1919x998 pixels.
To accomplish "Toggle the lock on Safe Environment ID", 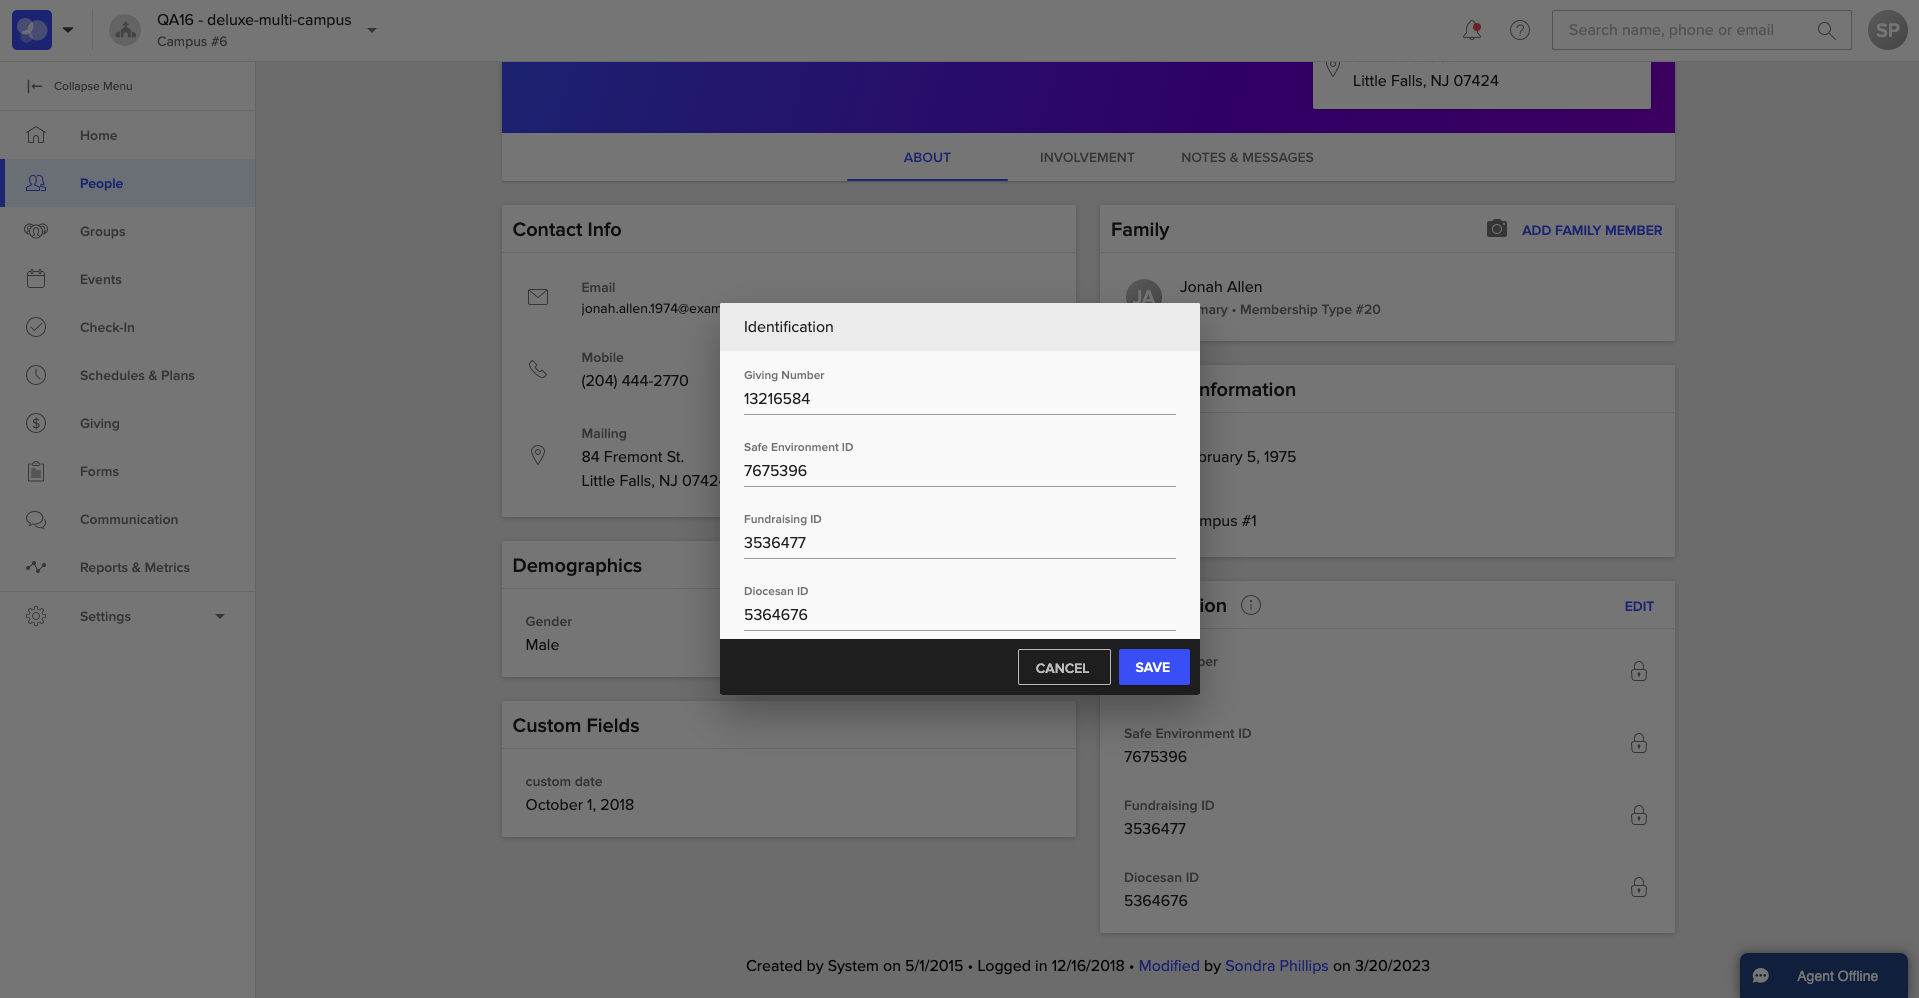I will tap(1638, 743).
